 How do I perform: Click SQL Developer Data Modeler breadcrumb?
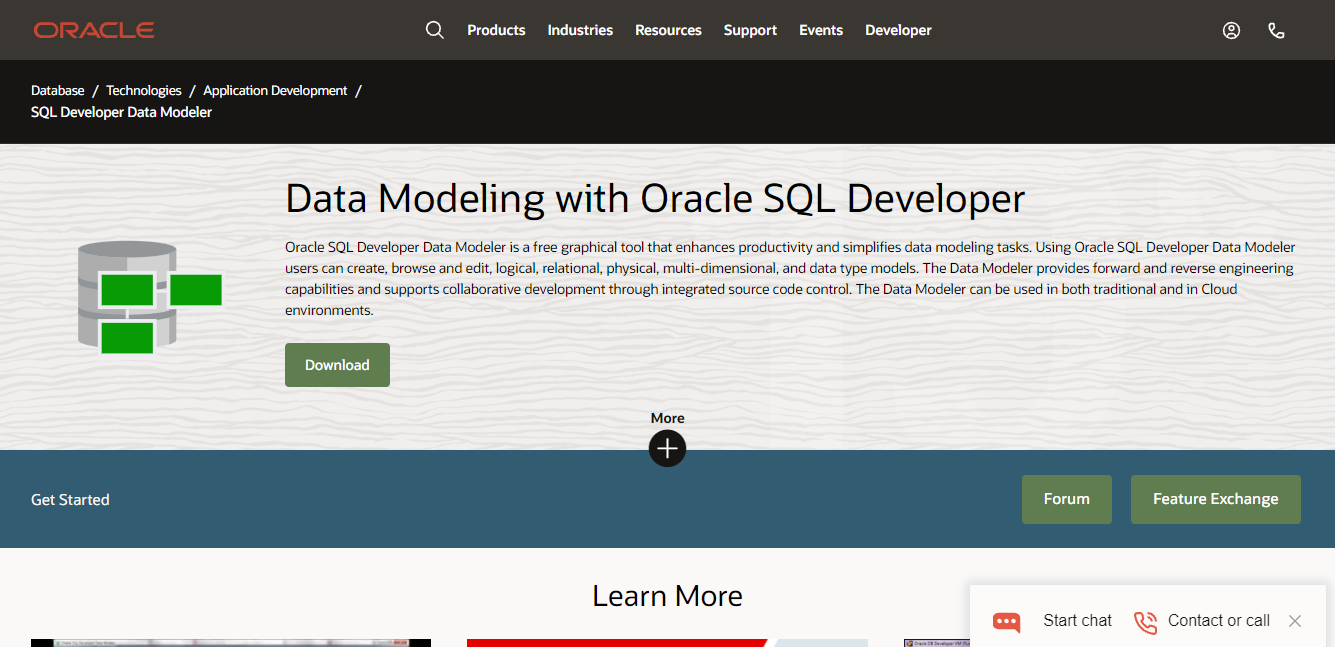coord(121,112)
